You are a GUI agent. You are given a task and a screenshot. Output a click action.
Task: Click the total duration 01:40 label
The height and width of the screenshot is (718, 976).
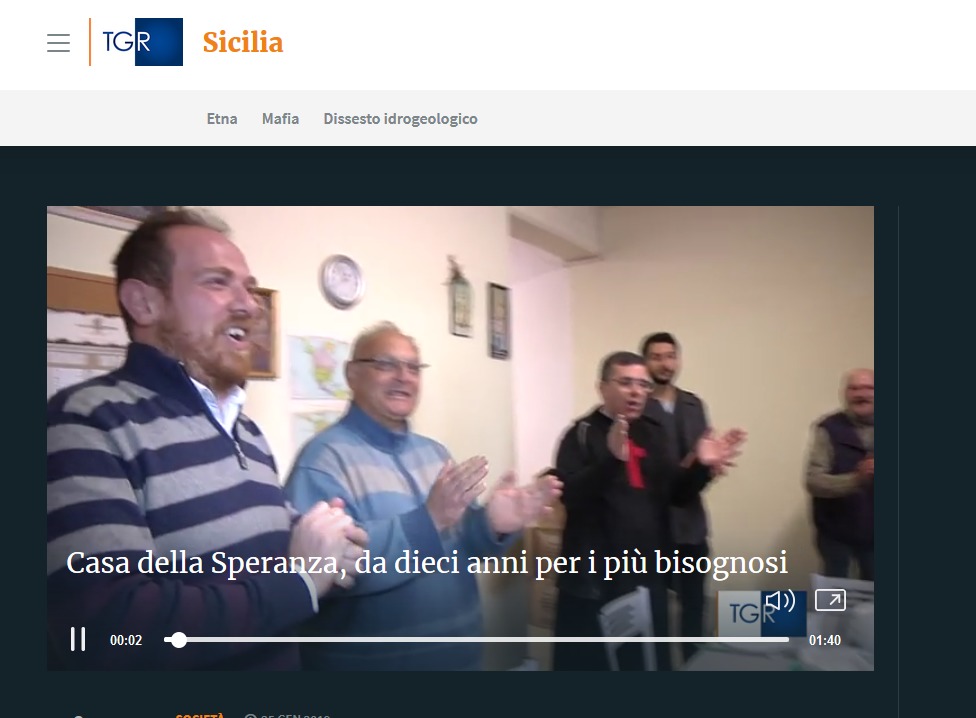tap(825, 640)
